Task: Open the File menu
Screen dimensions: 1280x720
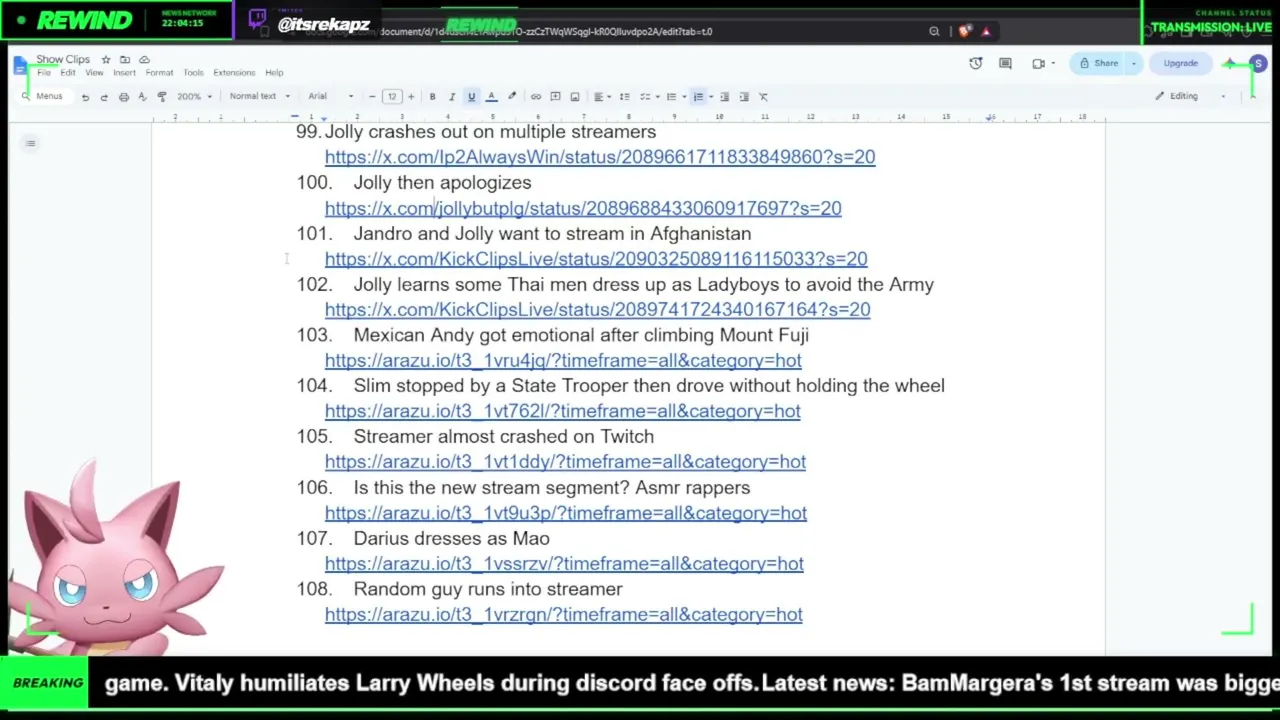Action: (43, 73)
